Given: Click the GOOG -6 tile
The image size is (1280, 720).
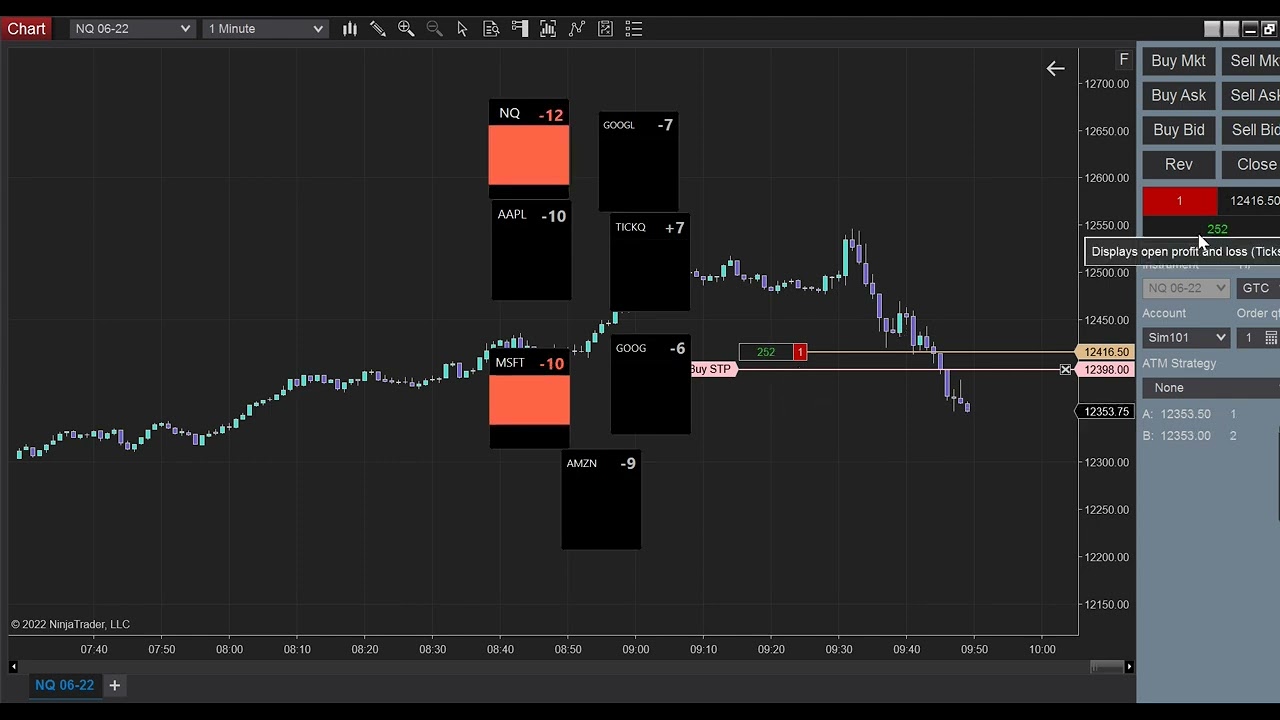Looking at the screenshot, I should point(651,385).
